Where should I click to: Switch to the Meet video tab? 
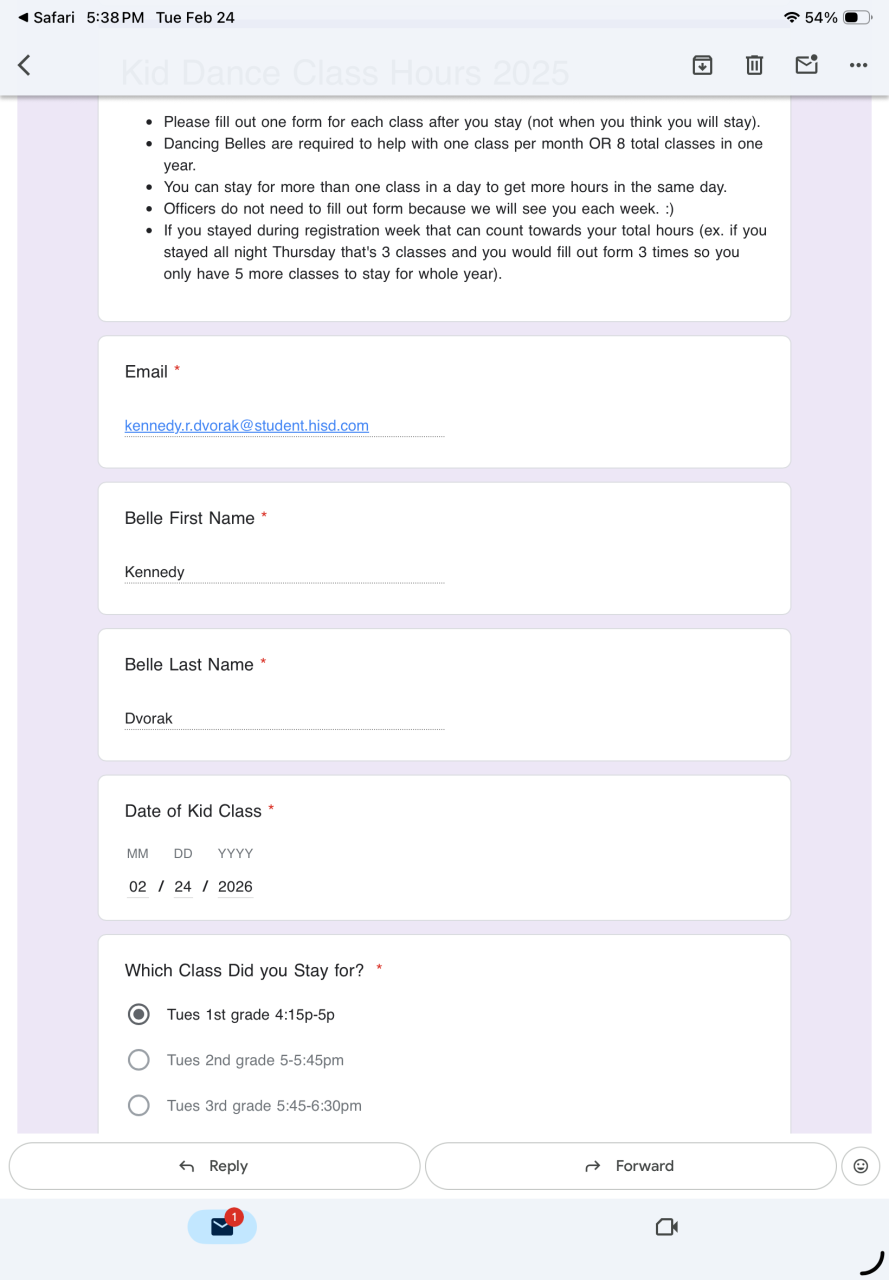666,1227
